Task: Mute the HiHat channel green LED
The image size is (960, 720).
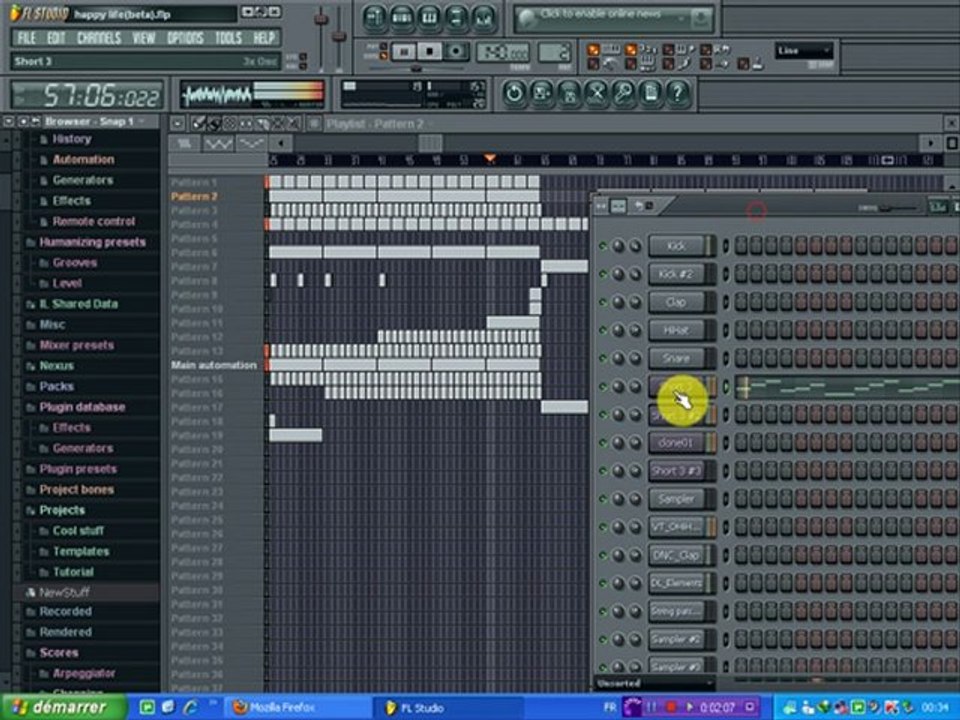Action: (602, 330)
